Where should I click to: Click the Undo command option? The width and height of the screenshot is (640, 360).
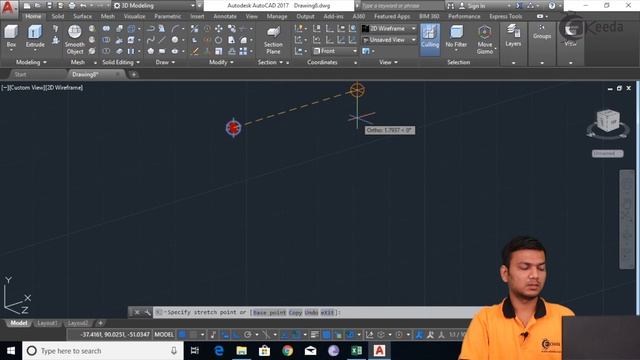(x=311, y=312)
